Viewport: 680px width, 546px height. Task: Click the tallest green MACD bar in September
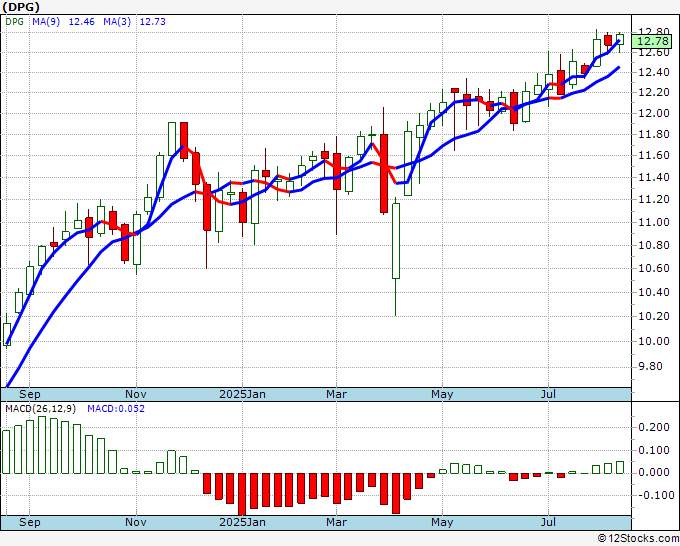[x=42, y=445]
